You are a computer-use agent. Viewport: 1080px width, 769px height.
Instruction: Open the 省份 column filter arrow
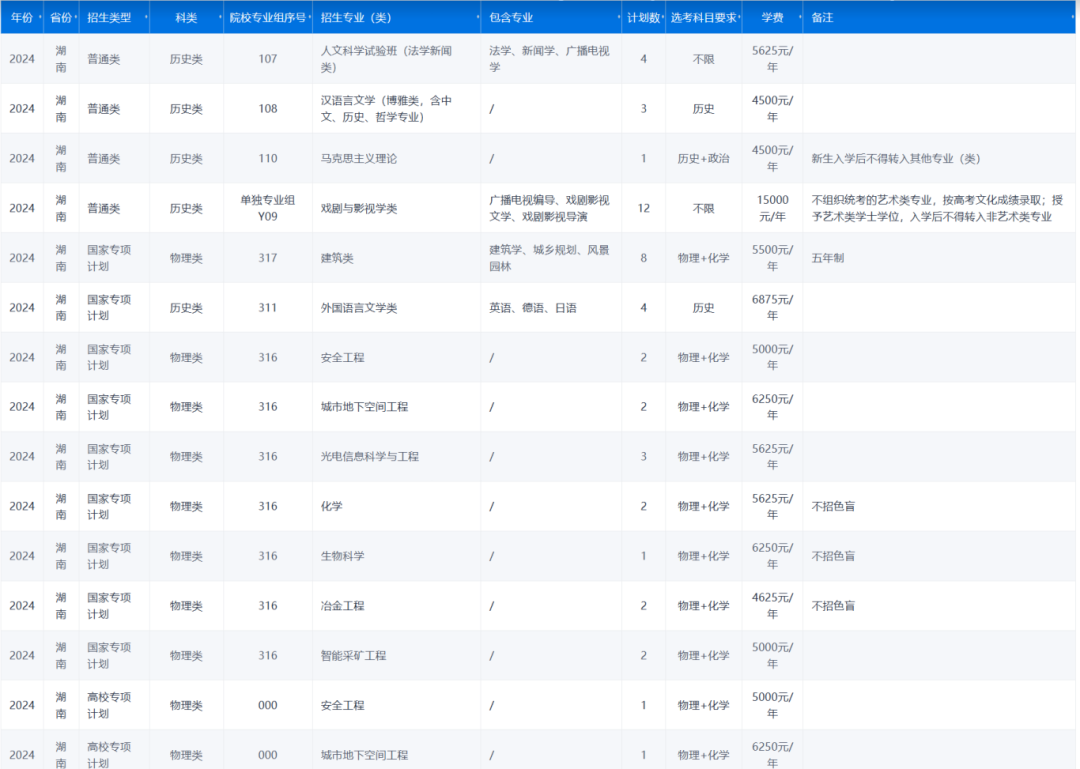76,17
